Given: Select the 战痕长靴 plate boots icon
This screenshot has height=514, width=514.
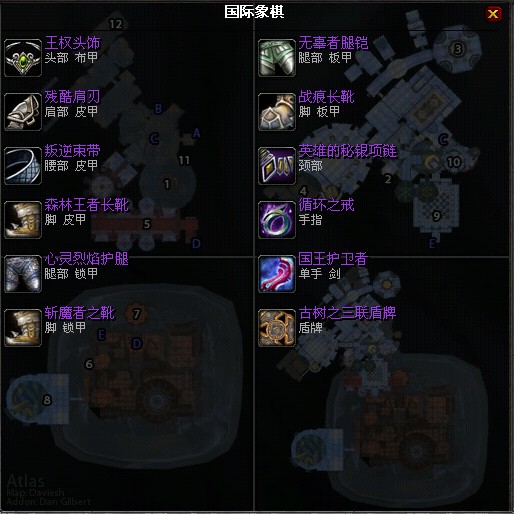Looking at the screenshot, I should click(277, 112).
